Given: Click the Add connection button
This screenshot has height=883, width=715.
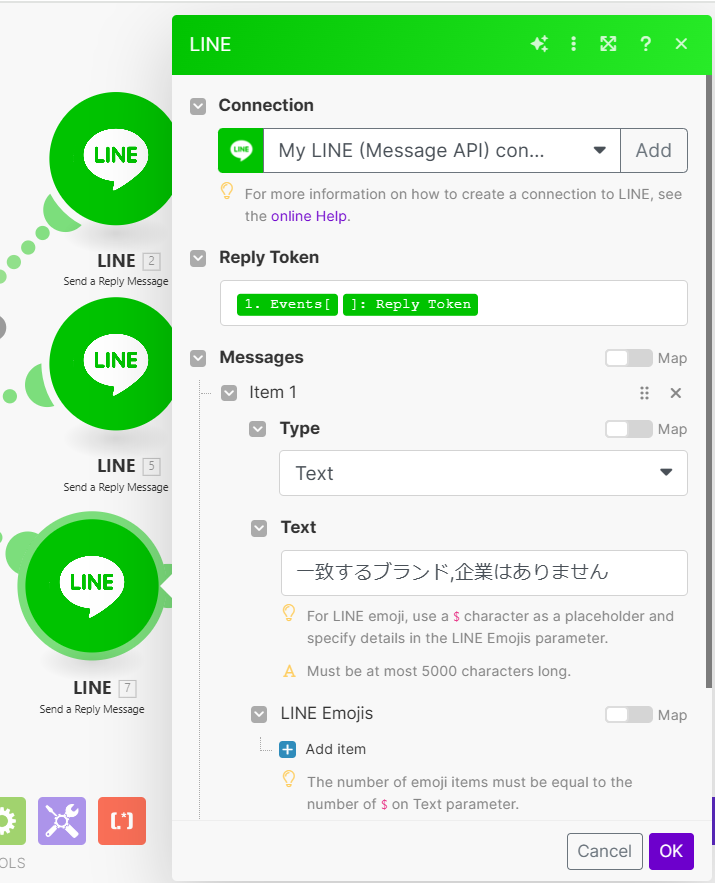Looking at the screenshot, I should pos(654,150).
